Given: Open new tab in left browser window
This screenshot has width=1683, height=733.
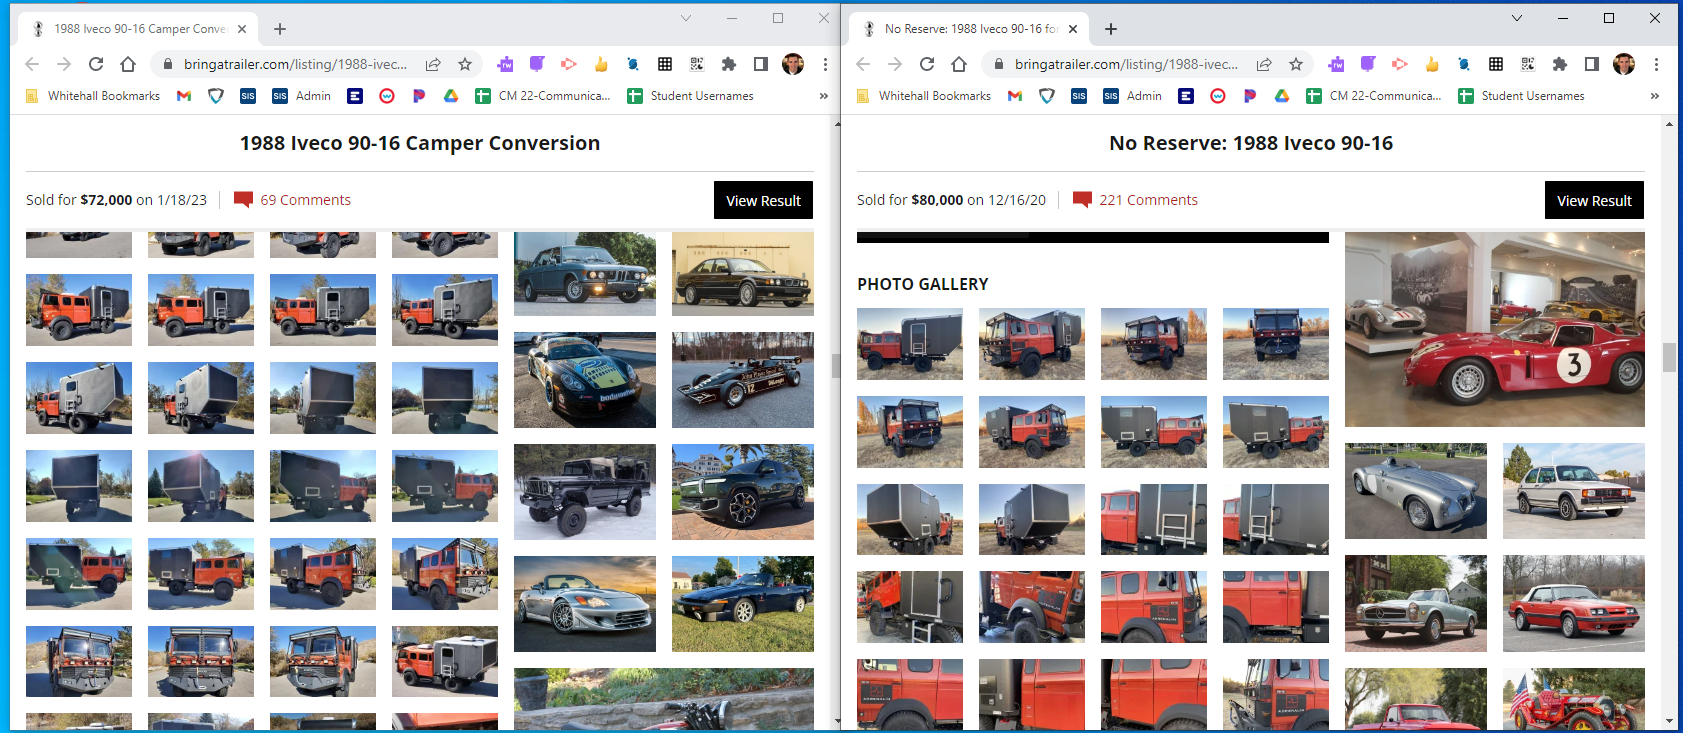Looking at the screenshot, I should 280,29.
